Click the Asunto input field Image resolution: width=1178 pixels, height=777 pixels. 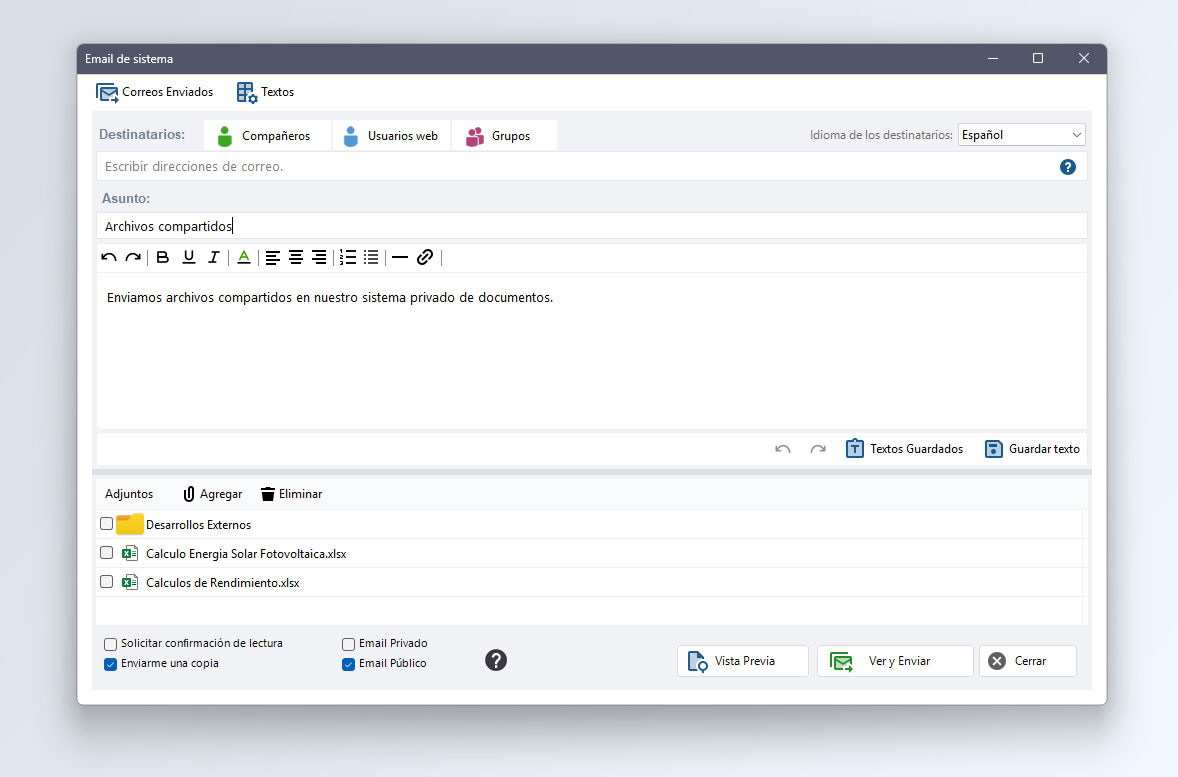click(x=590, y=226)
